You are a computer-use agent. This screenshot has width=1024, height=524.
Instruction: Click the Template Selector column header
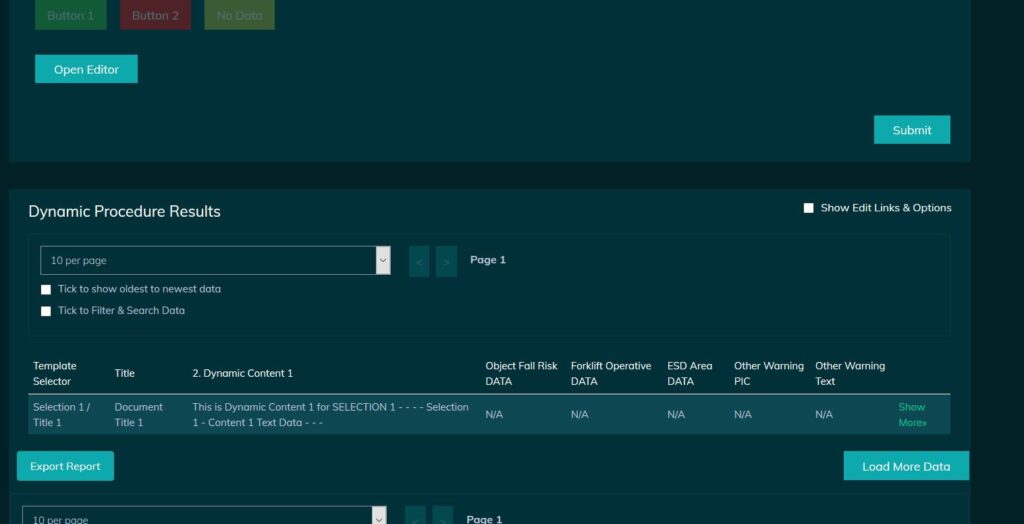pos(54,373)
